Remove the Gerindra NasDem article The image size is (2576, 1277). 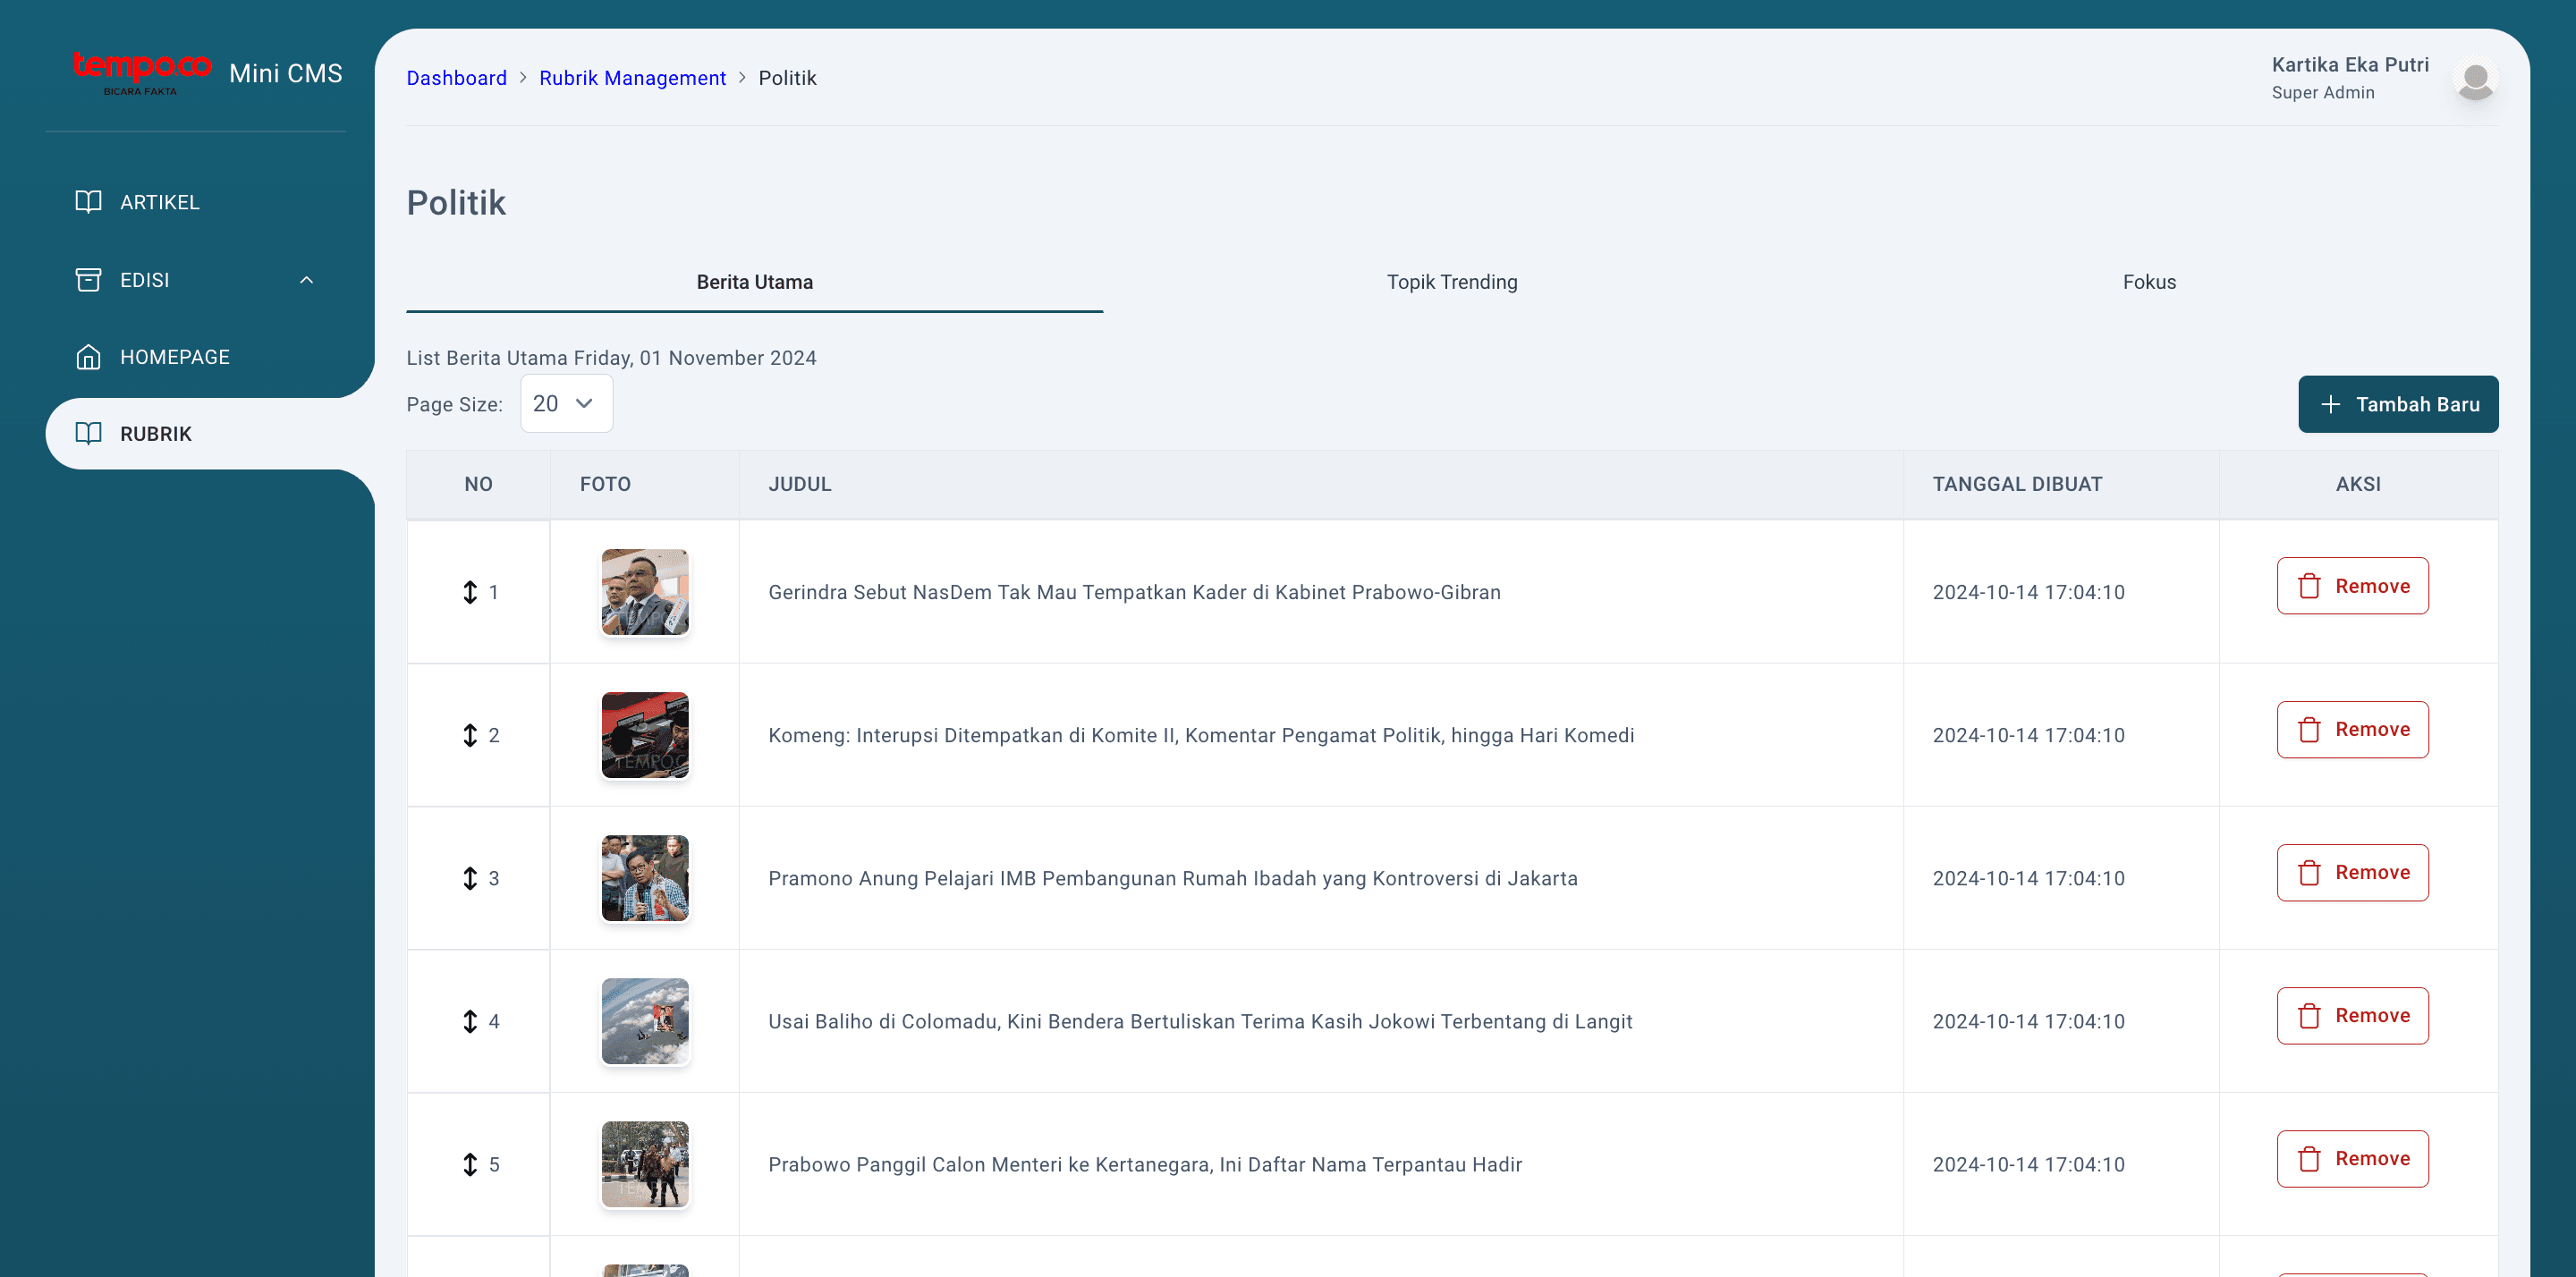[x=2352, y=586]
